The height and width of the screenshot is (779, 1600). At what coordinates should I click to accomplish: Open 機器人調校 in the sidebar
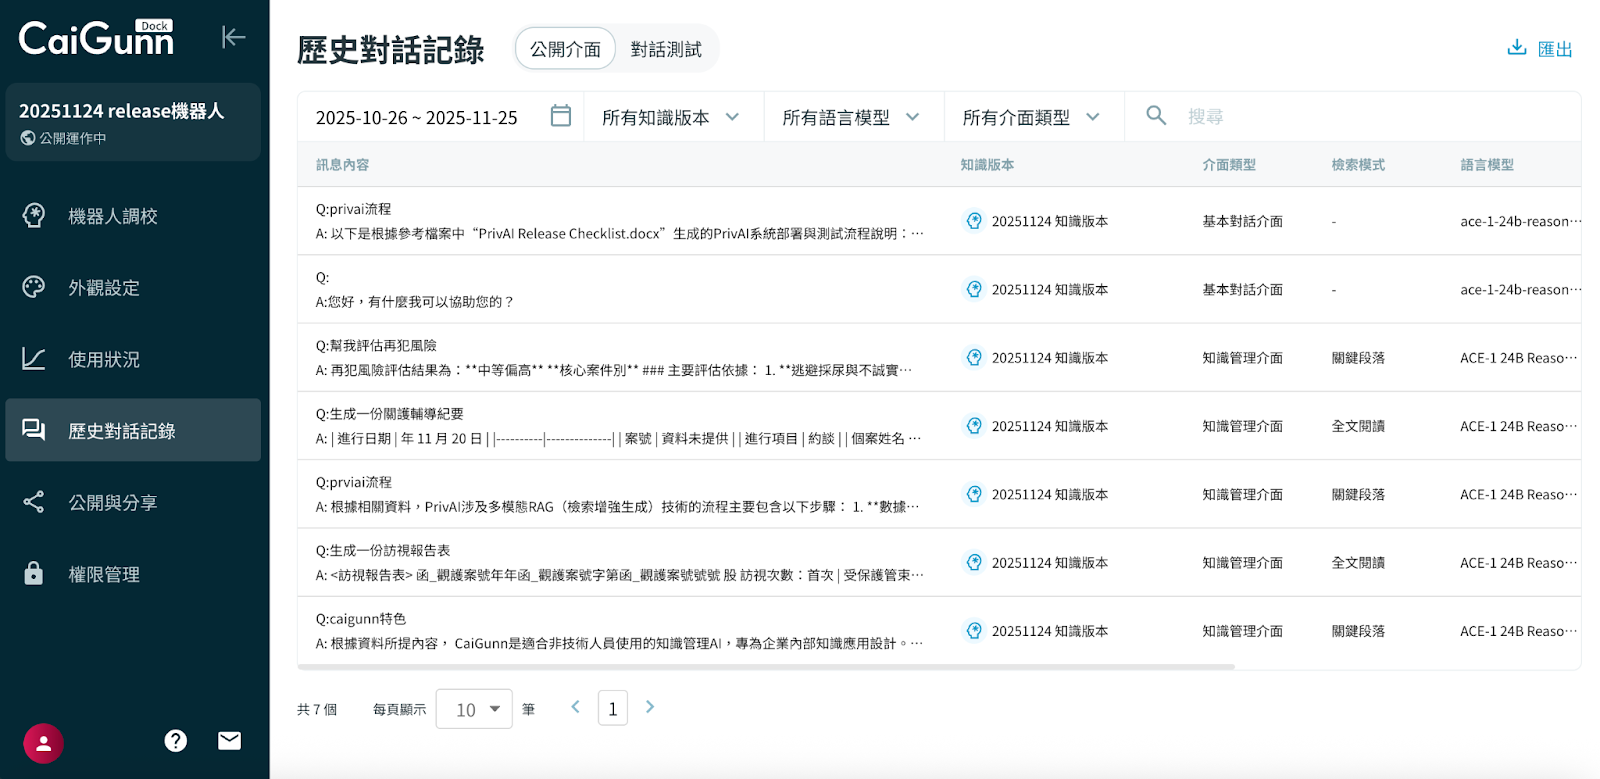tap(112, 216)
